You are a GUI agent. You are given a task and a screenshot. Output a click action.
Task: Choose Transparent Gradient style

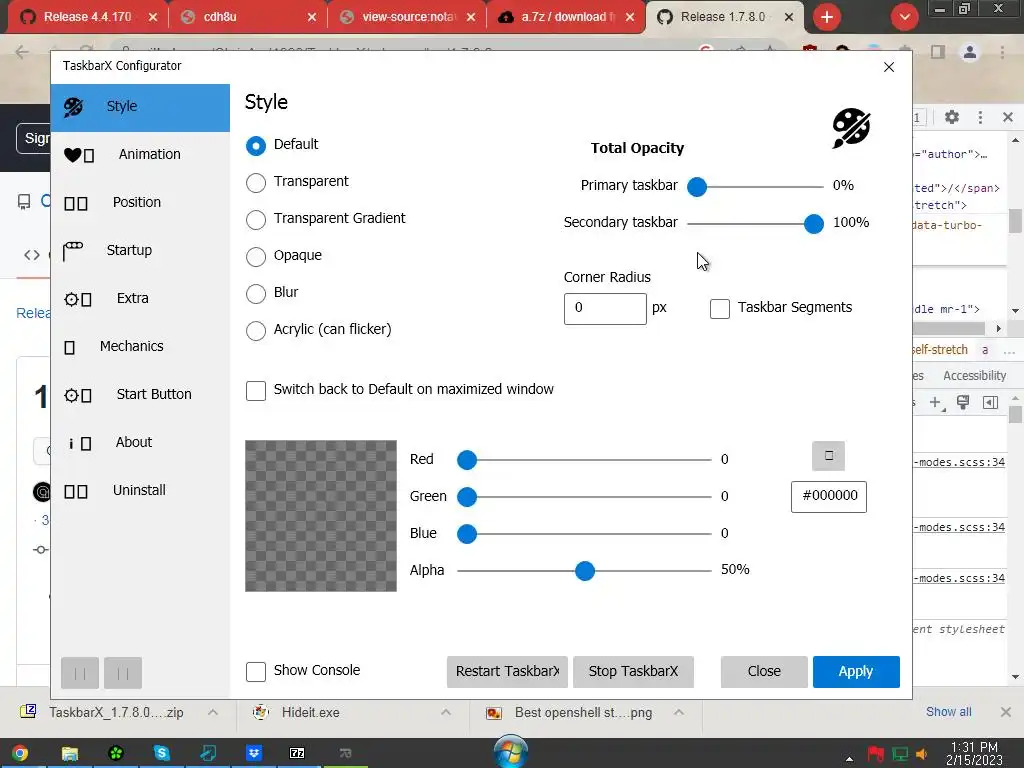coord(255,219)
